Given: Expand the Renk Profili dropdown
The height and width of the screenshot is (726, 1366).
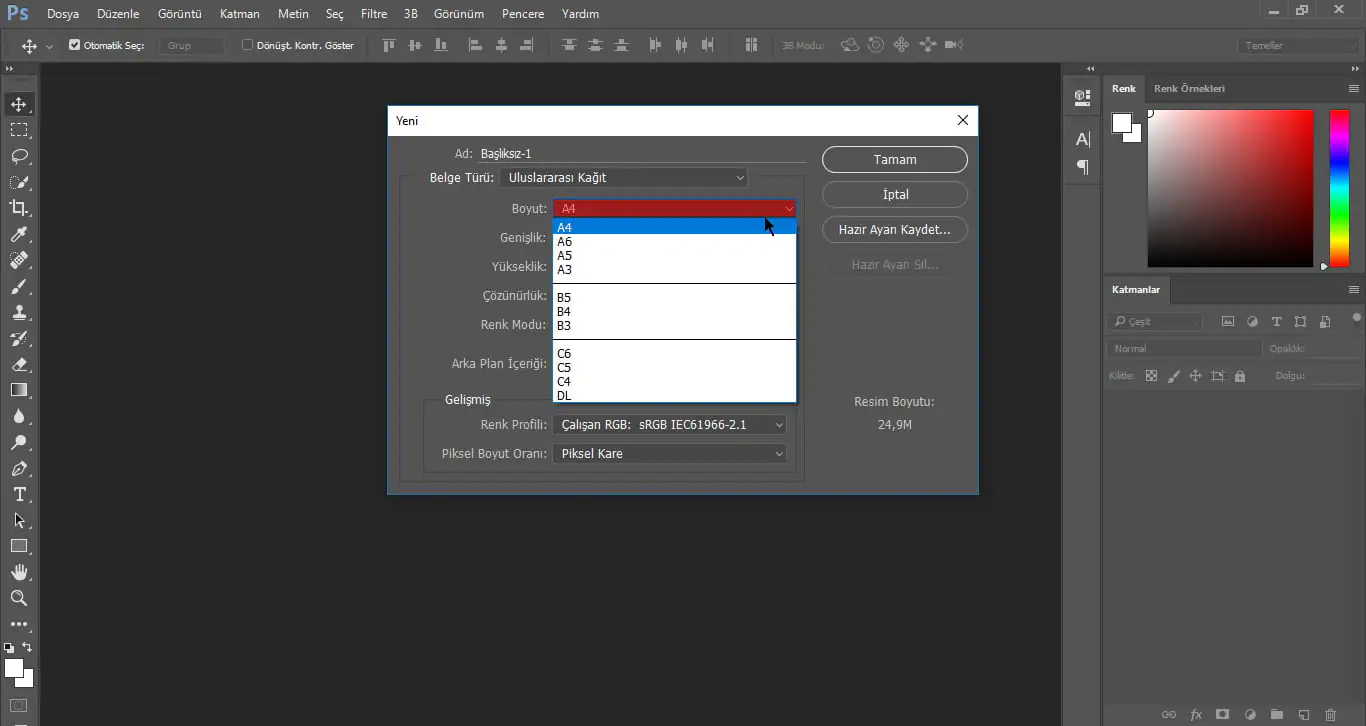Looking at the screenshot, I should [x=669, y=425].
